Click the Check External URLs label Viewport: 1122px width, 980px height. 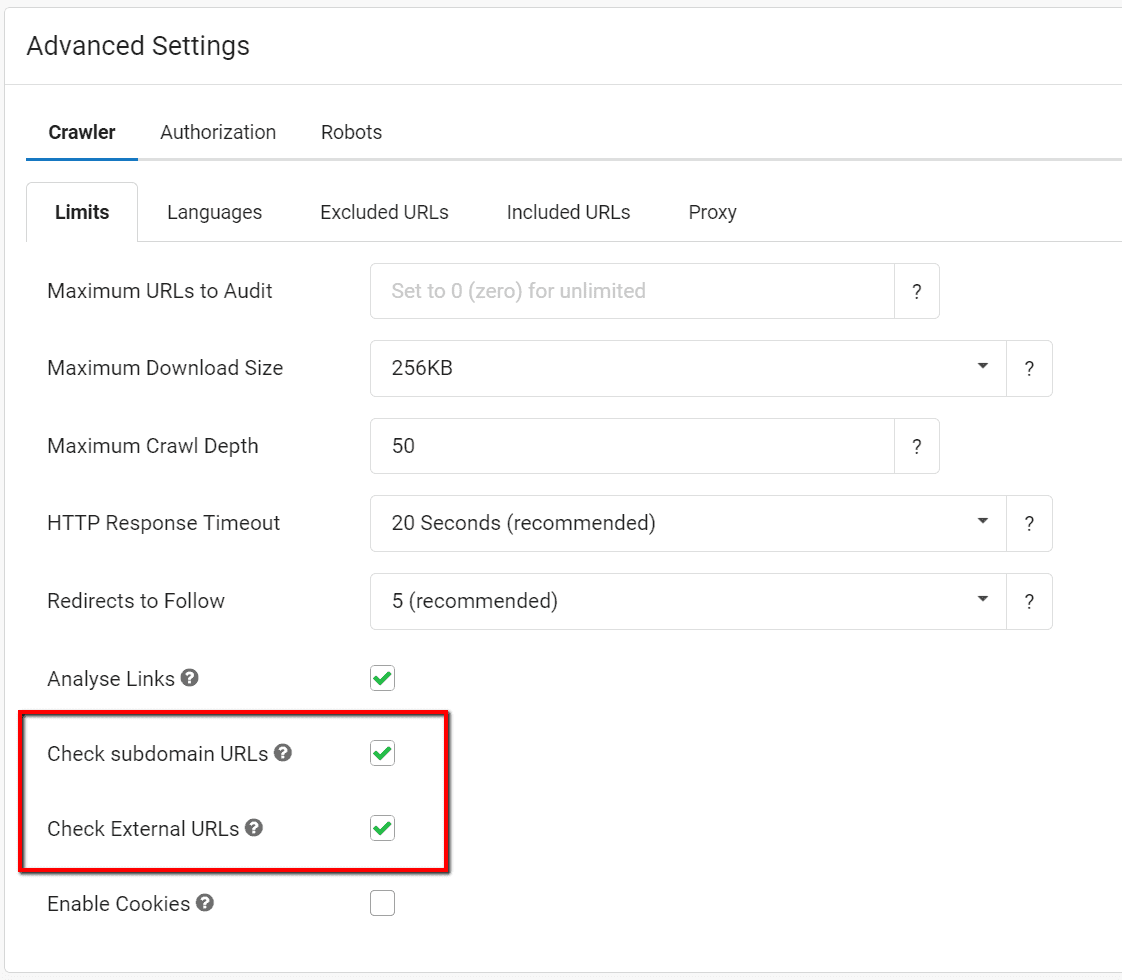tap(143, 829)
